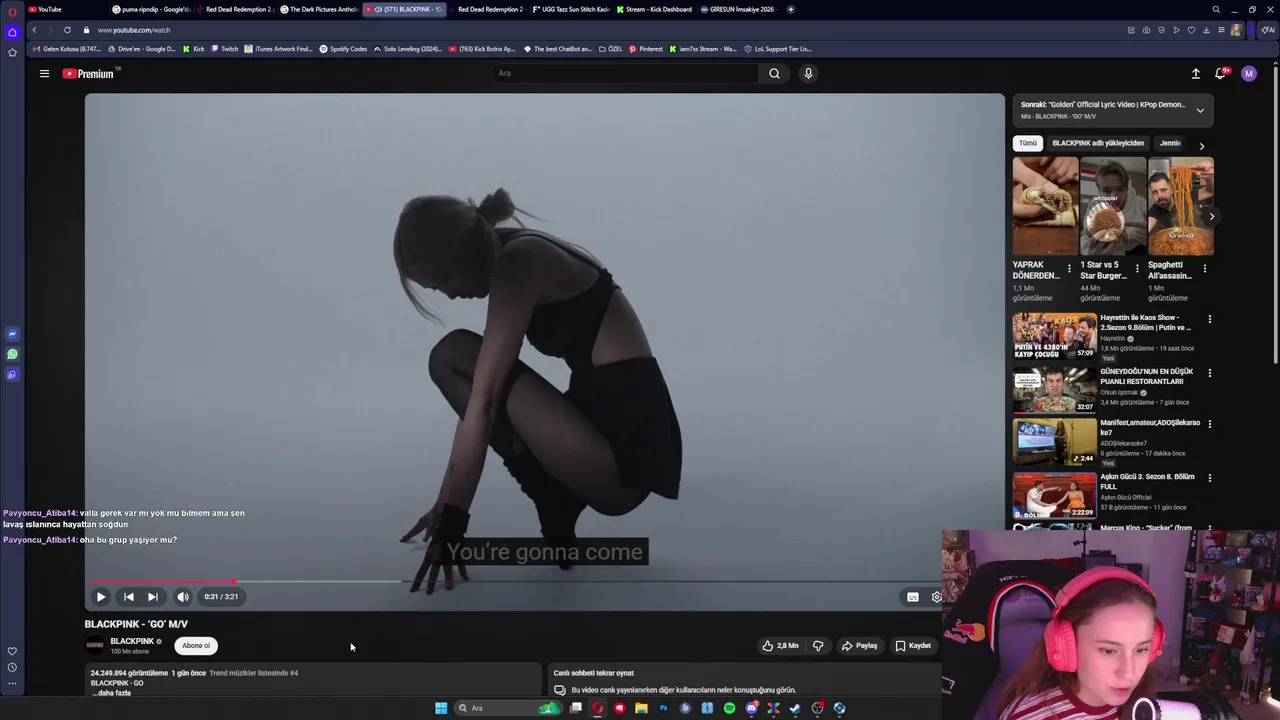
Task: Select the BLACKPINK adlı yükleyiciden chip
Action: coord(1098,143)
